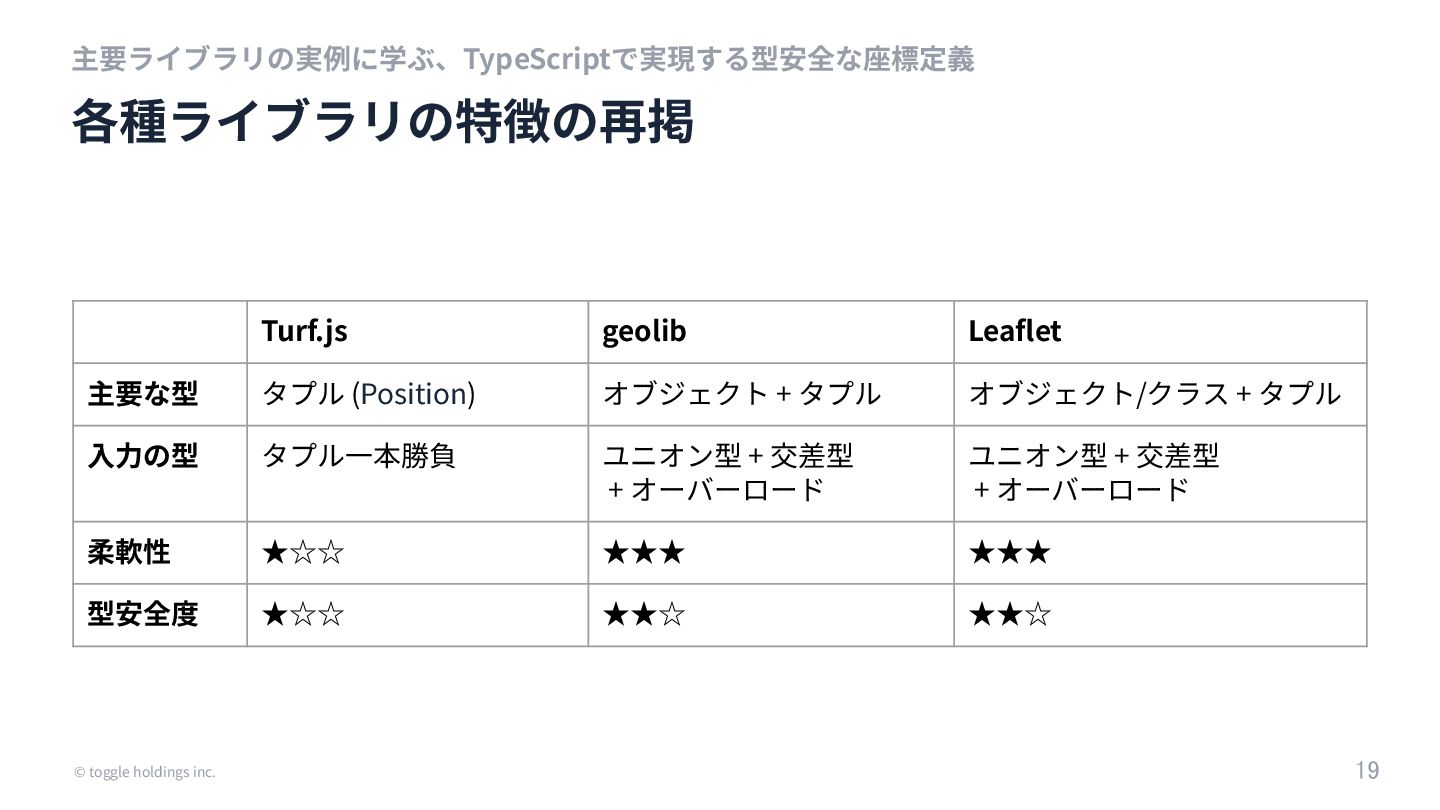Image resolution: width=1440 pixels, height=810 pixels.
Task: Select the geolib column header
Action: 644,331
